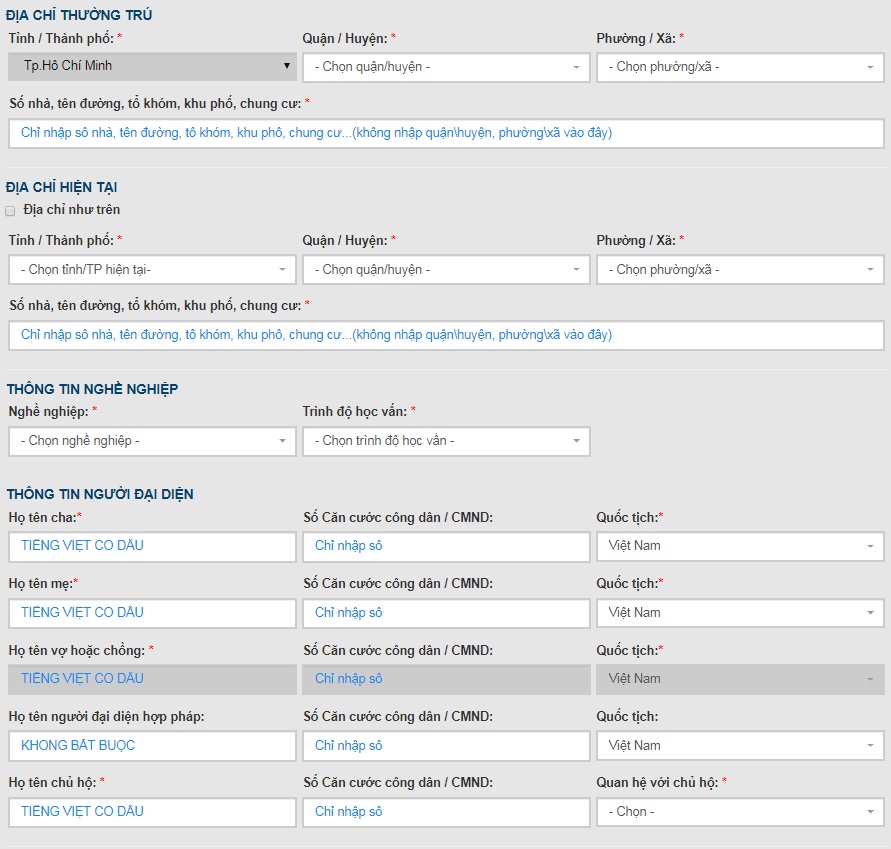This screenshot has width=891, height=849.
Task: Click mother's Căn cước công dân number field
Action: [446, 613]
